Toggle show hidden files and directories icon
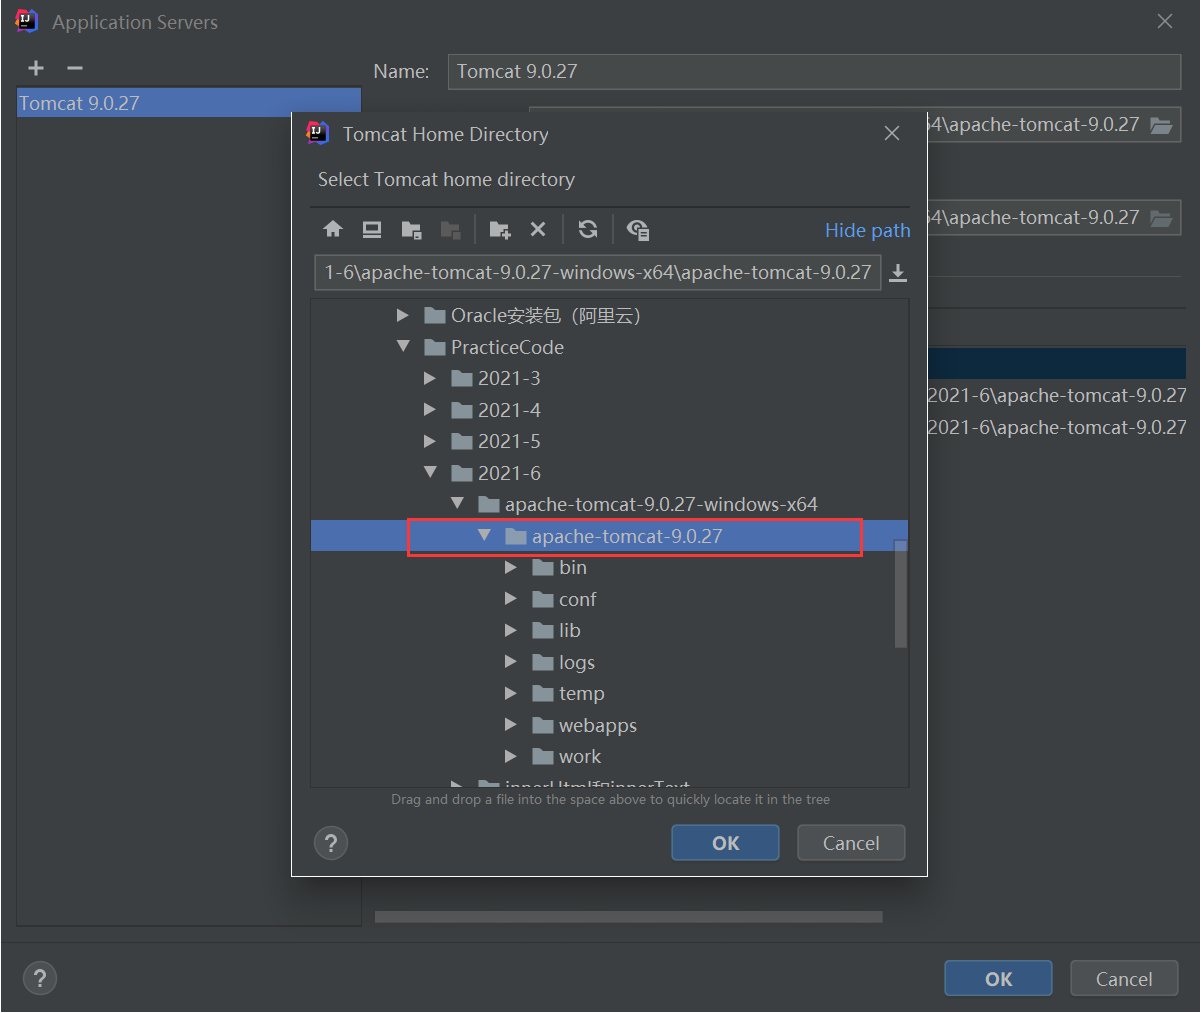 coord(638,229)
